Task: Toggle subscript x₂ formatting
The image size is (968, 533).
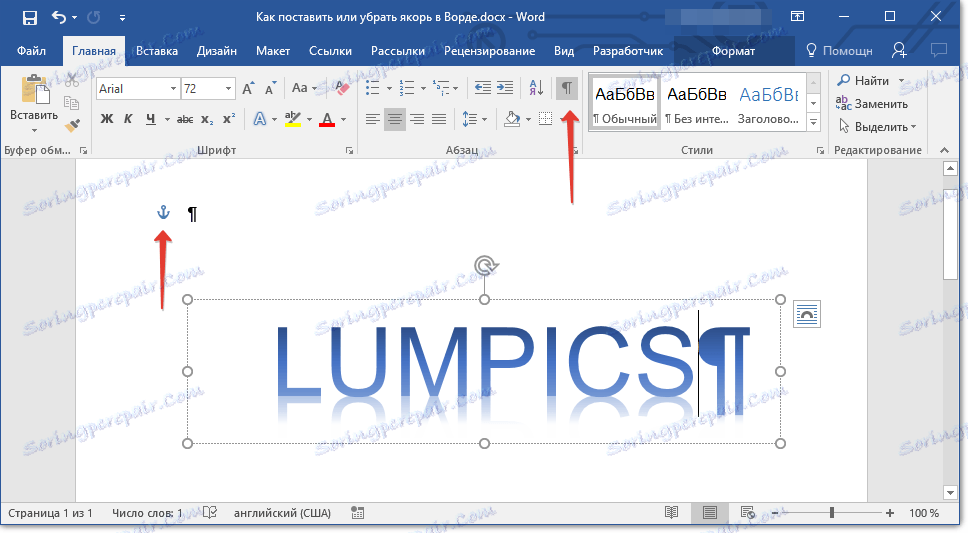Action: pyautogui.click(x=207, y=119)
